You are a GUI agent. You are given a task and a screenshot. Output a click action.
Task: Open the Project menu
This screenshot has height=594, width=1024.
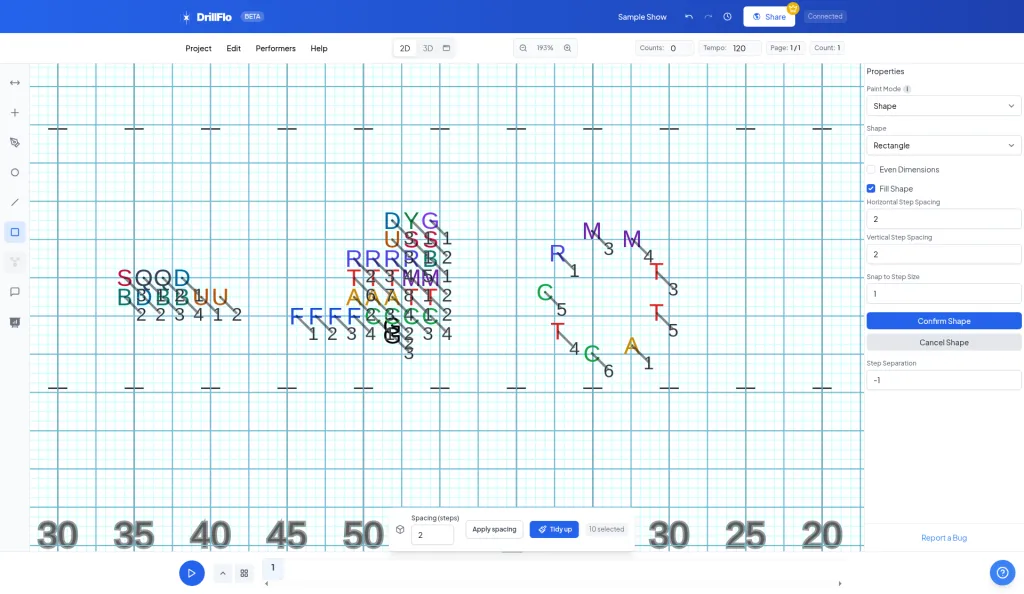point(198,48)
